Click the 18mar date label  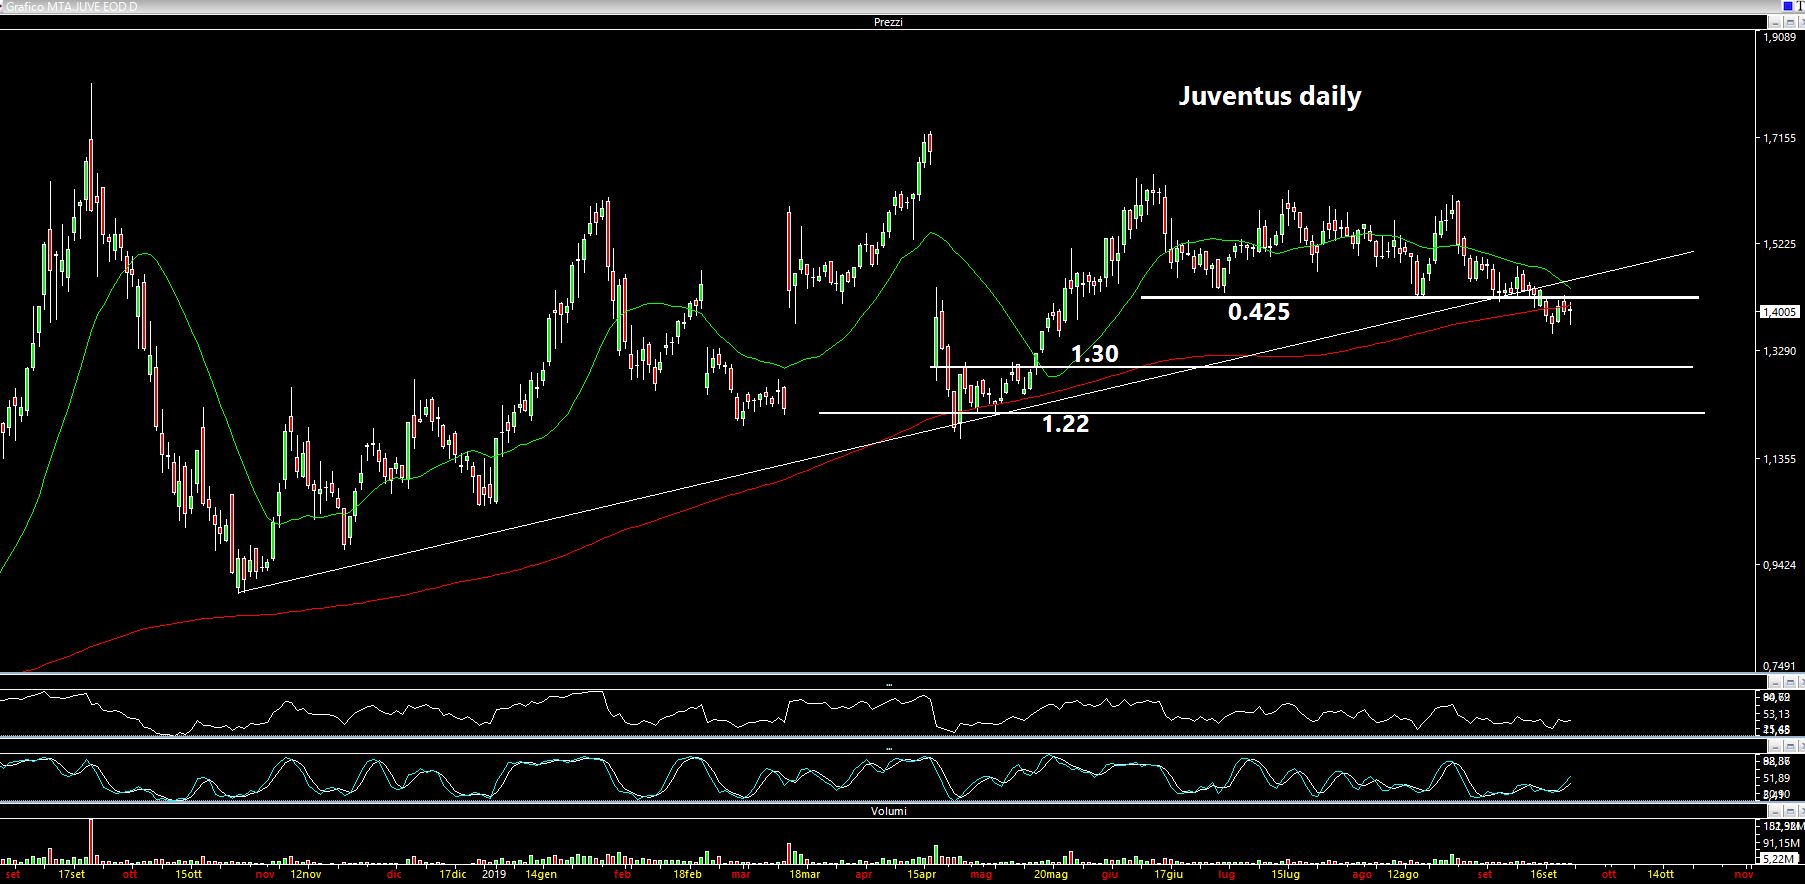coord(804,874)
